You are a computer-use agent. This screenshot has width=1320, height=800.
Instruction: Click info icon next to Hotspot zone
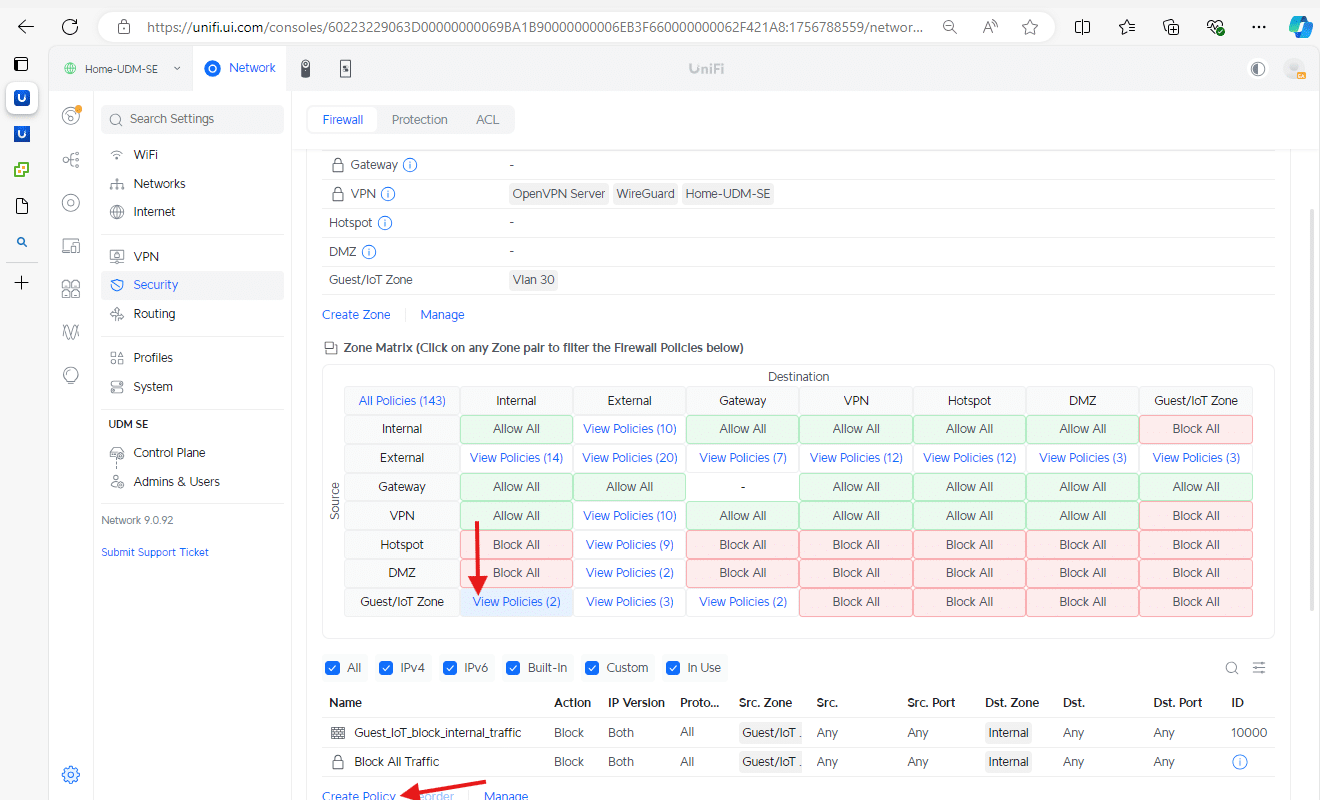[x=385, y=223]
